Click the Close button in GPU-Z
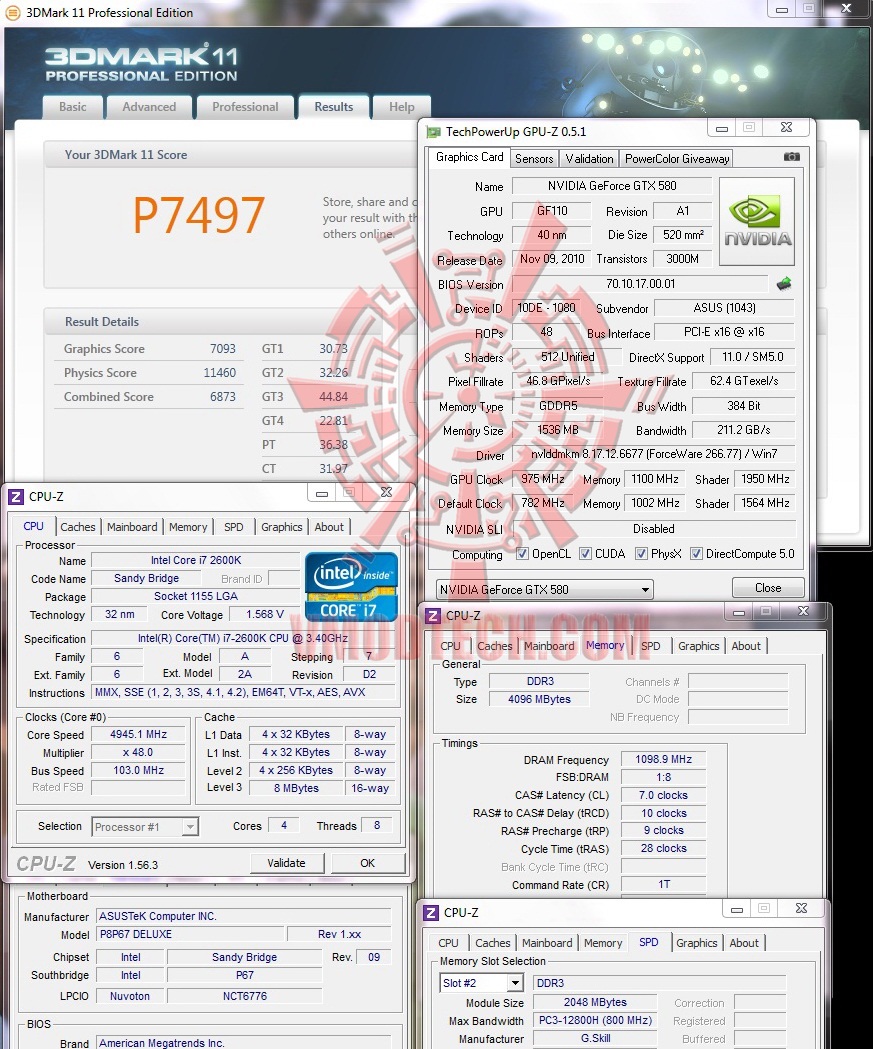Viewport: 873px width, 1049px height. 768,588
